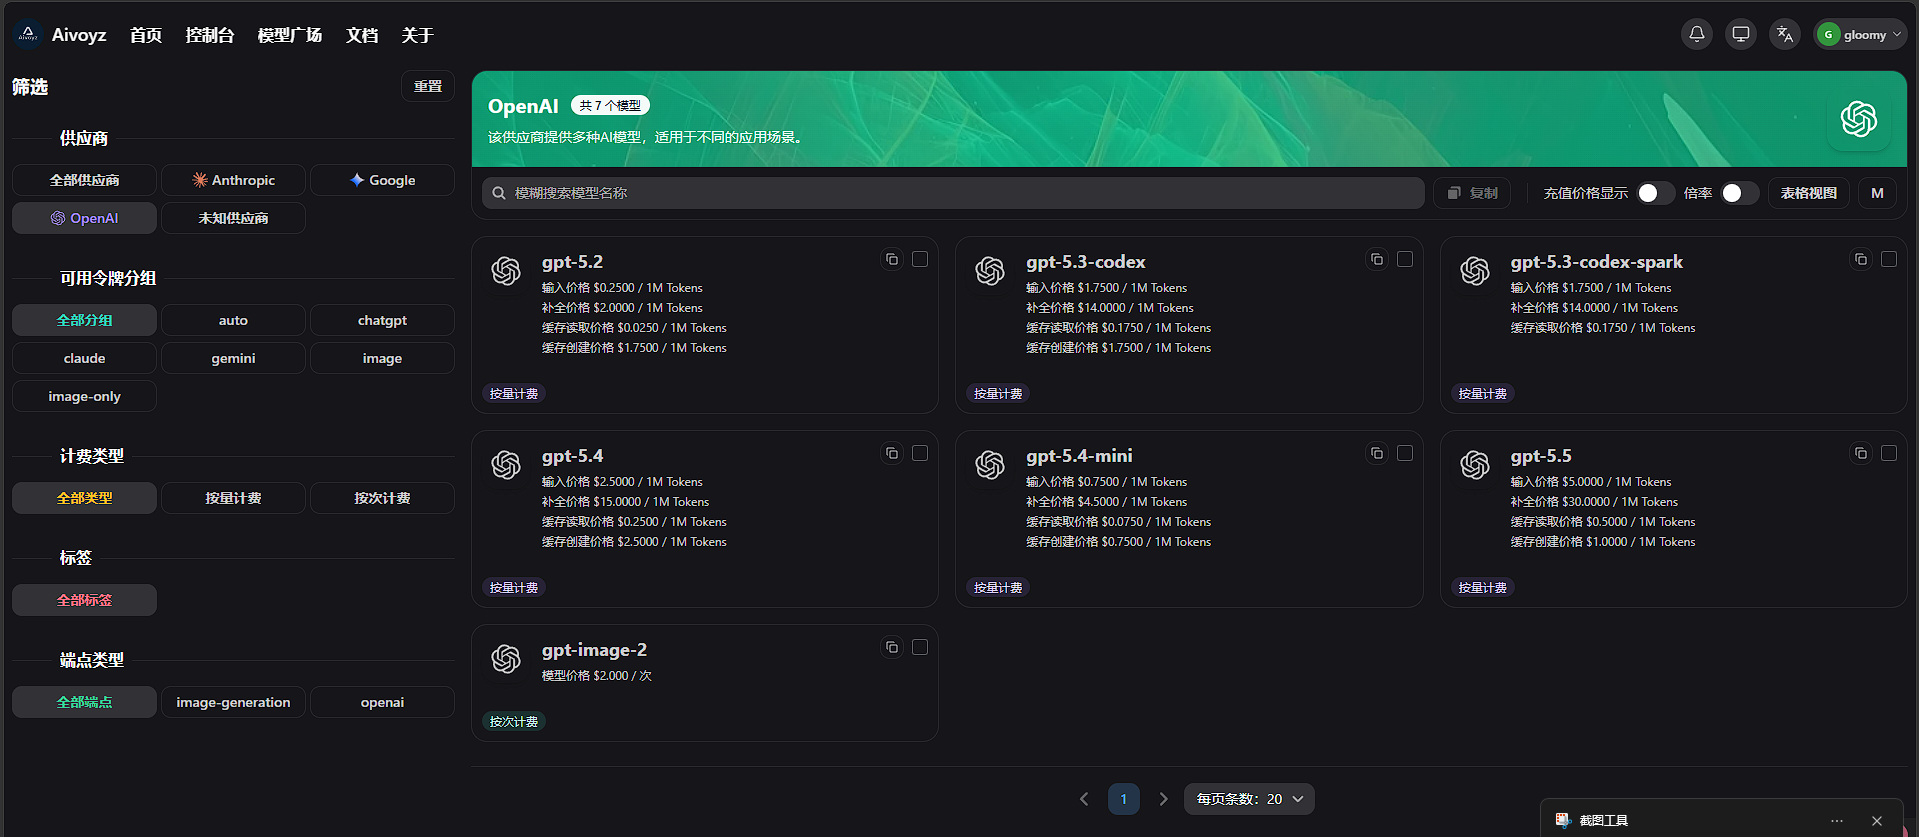The width and height of the screenshot is (1919, 837).
Task: Click the Aivoyz logo icon
Action: click(x=28, y=34)
